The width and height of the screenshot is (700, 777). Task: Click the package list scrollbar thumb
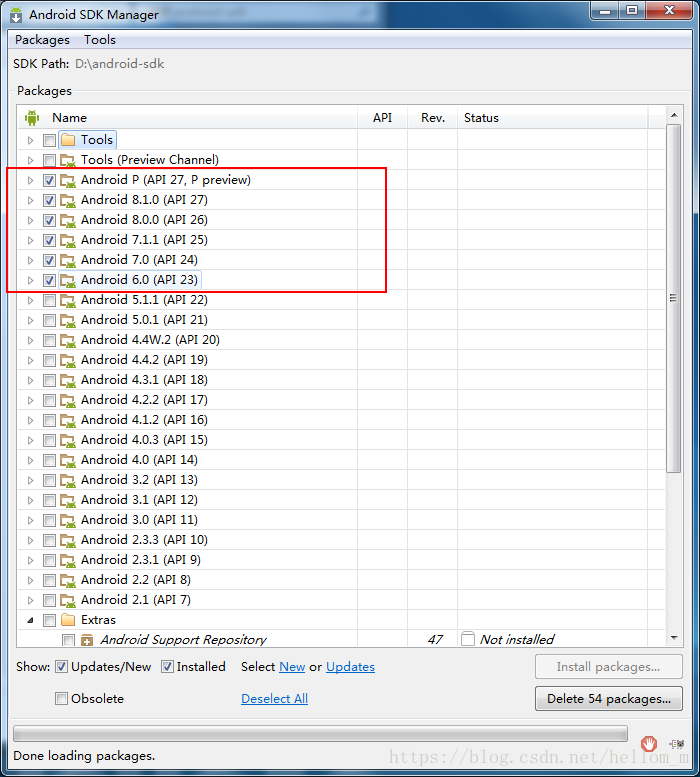(x=674, y=299)
